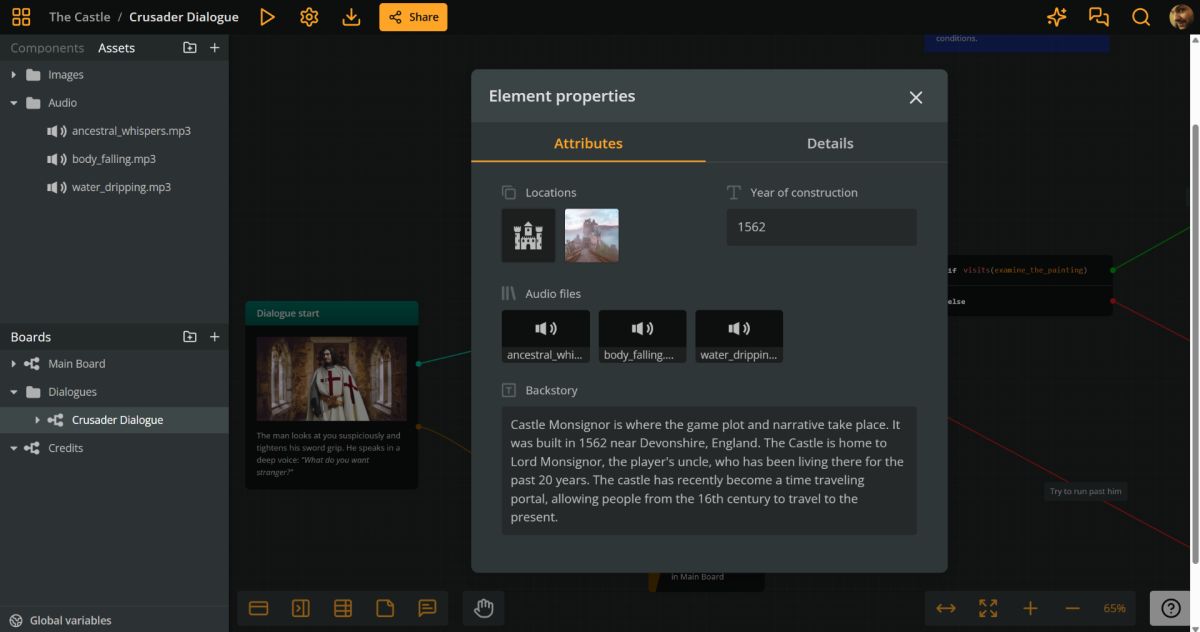This screenshot has height=632, width=1200.
Task: Collapse the Audio folder
Action: [13, 103]
